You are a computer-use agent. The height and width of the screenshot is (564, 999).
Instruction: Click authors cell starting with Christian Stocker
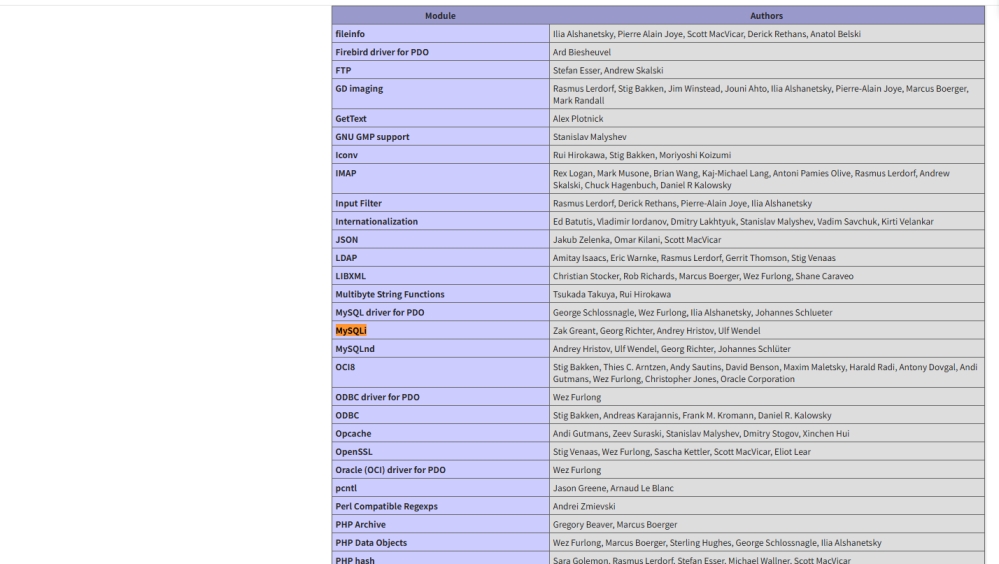(766, 276)
